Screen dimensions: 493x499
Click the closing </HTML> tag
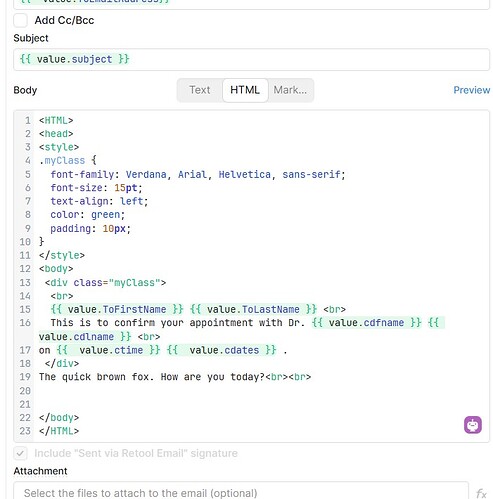59,431
